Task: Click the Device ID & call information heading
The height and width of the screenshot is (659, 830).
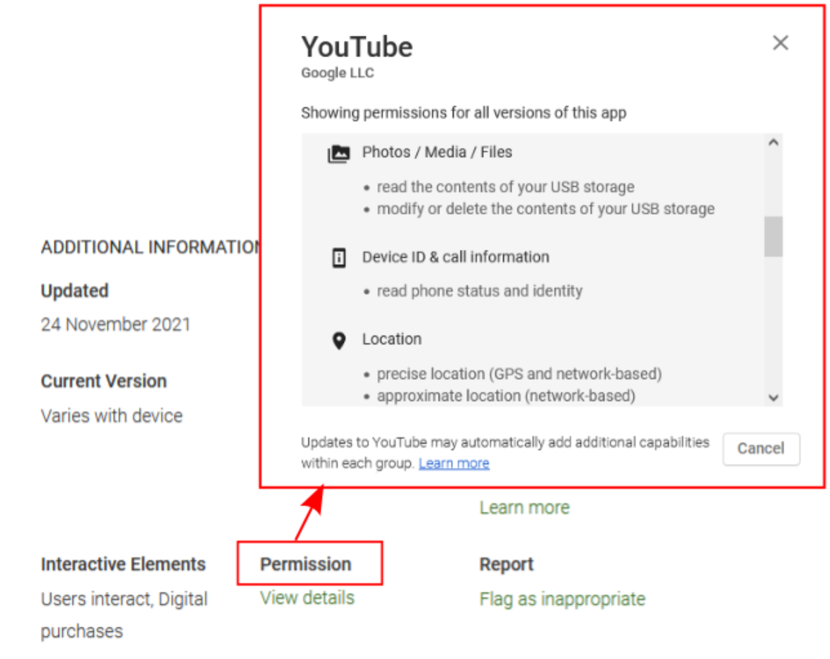Action: pyautogui.click(x=456, y=257)
